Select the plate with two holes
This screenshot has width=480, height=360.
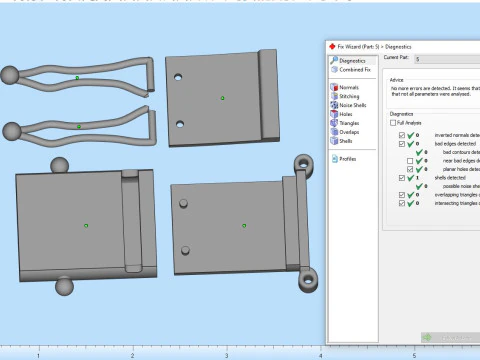pos(223,98)
